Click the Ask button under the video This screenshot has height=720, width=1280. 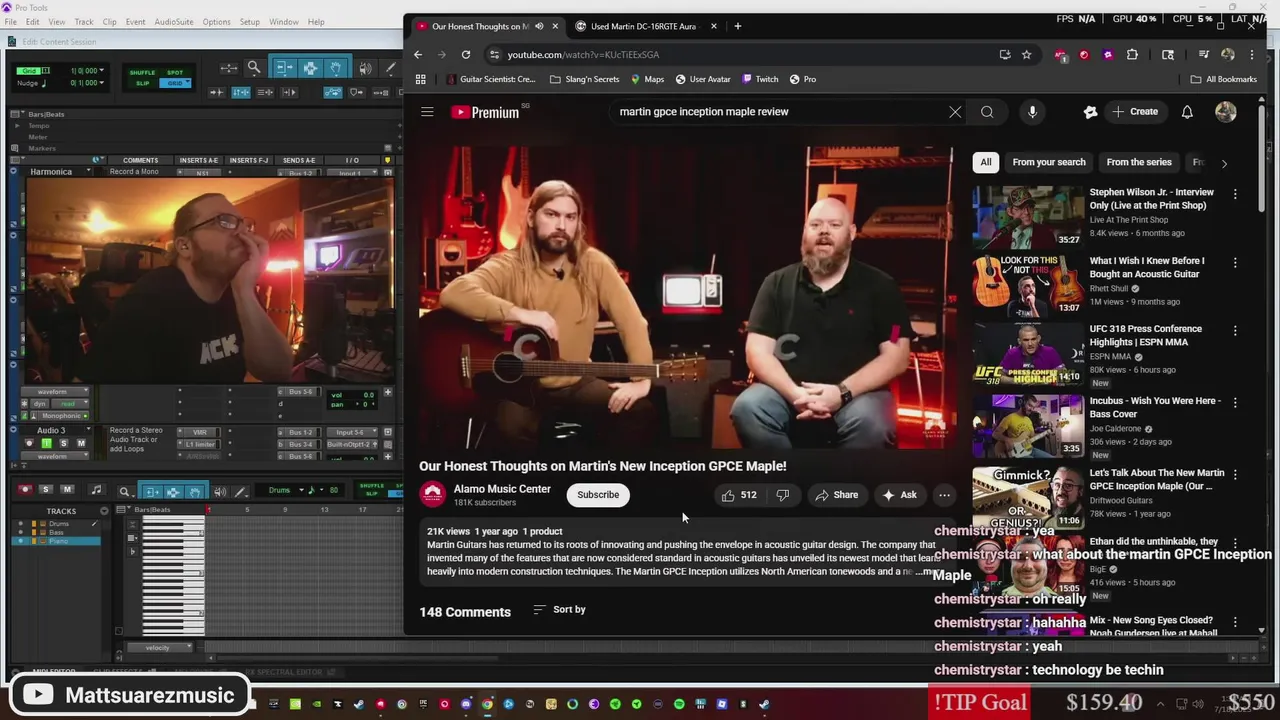pos(898,495)
